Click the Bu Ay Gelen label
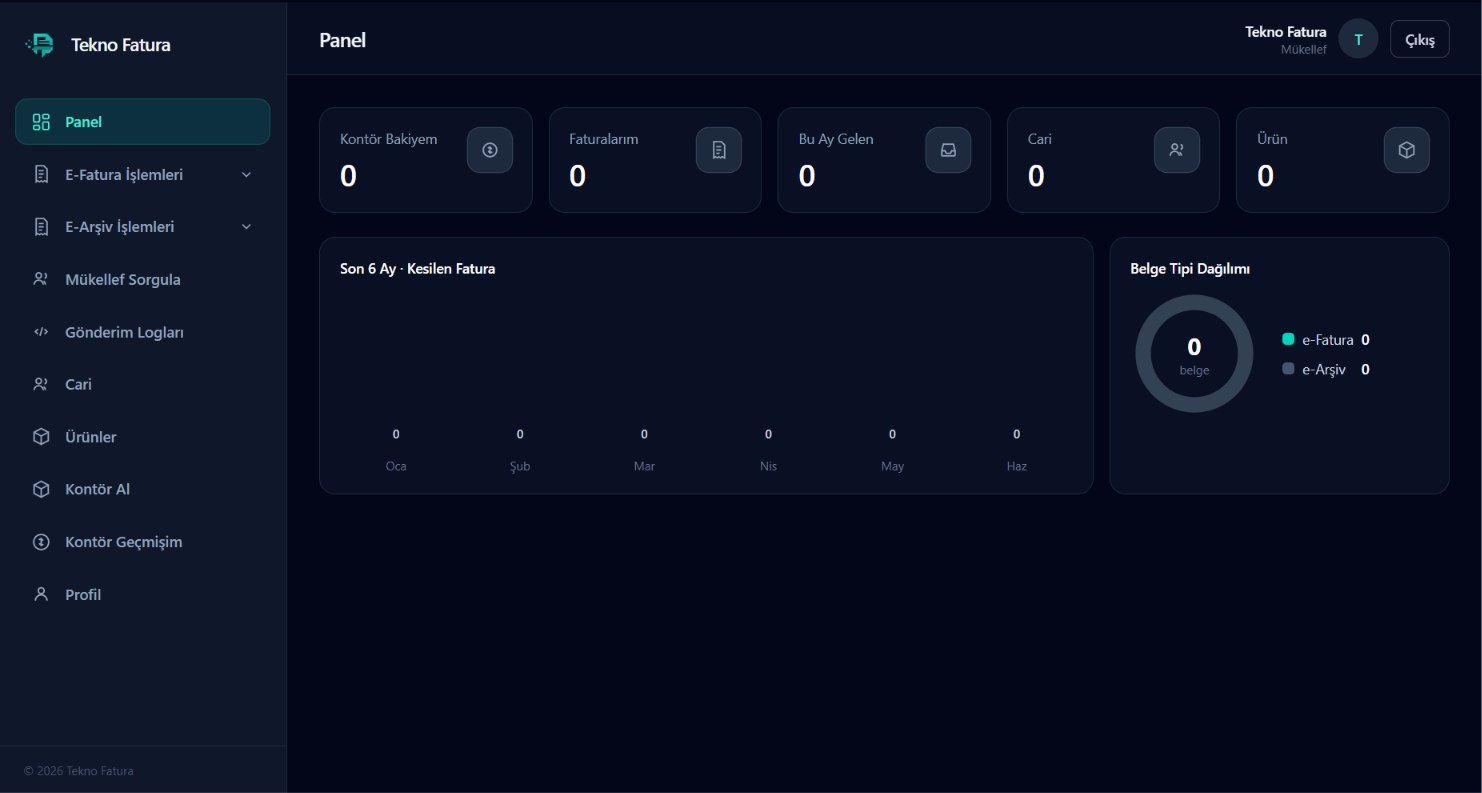Screen dimensions: 1482x793 point(836,139)
